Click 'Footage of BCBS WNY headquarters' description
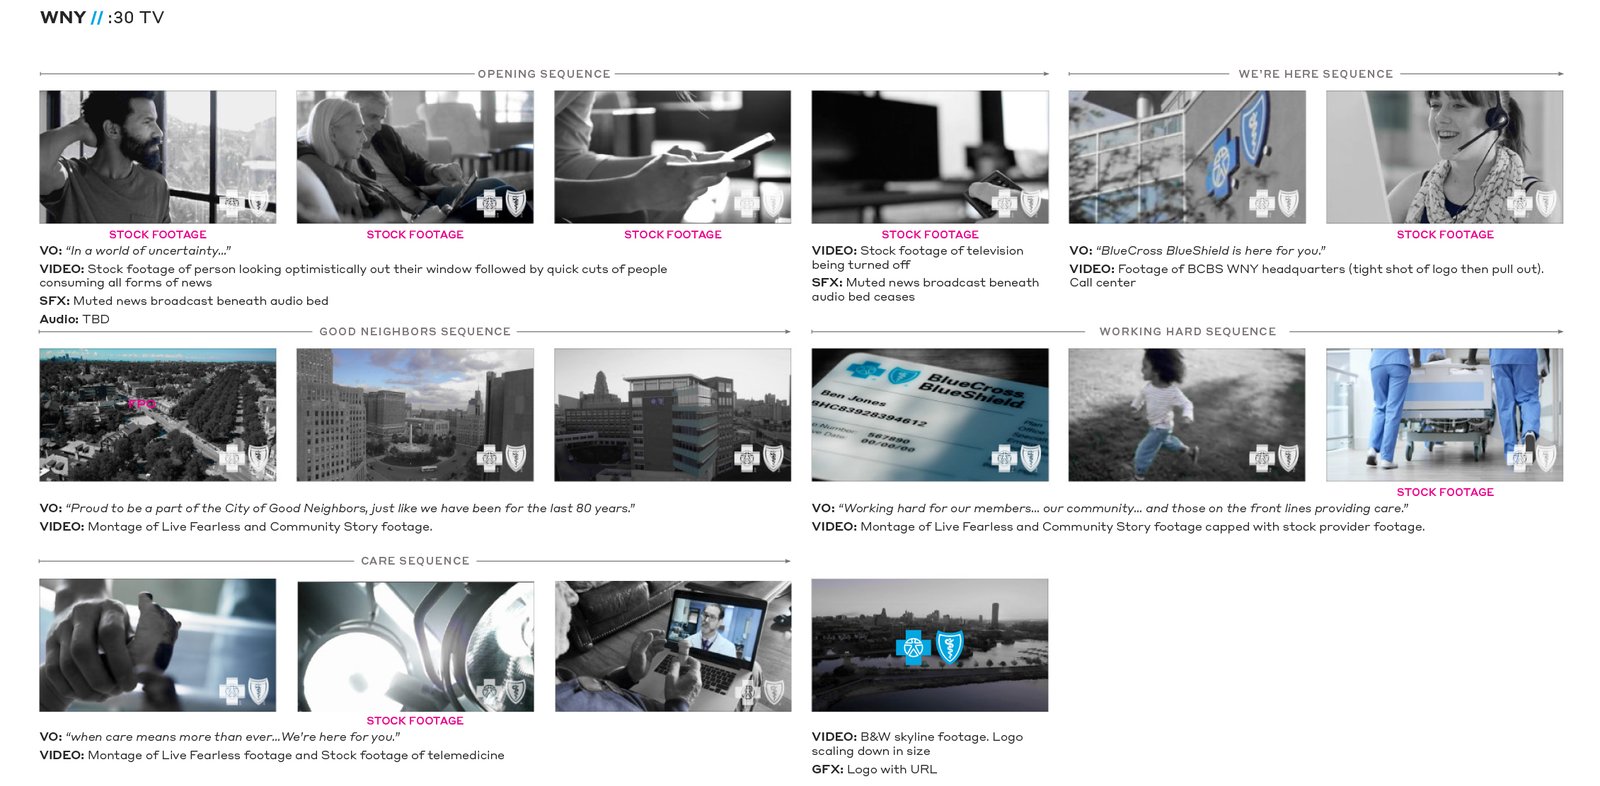This screenshot has height=786, width=1600. click(1306, 276)
